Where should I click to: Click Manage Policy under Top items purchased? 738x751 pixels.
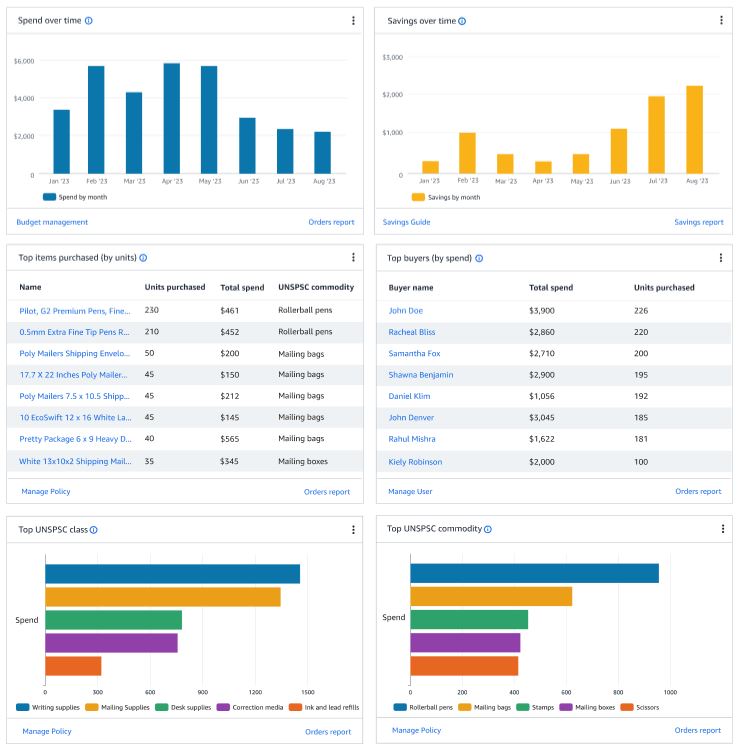click(46, 491)
